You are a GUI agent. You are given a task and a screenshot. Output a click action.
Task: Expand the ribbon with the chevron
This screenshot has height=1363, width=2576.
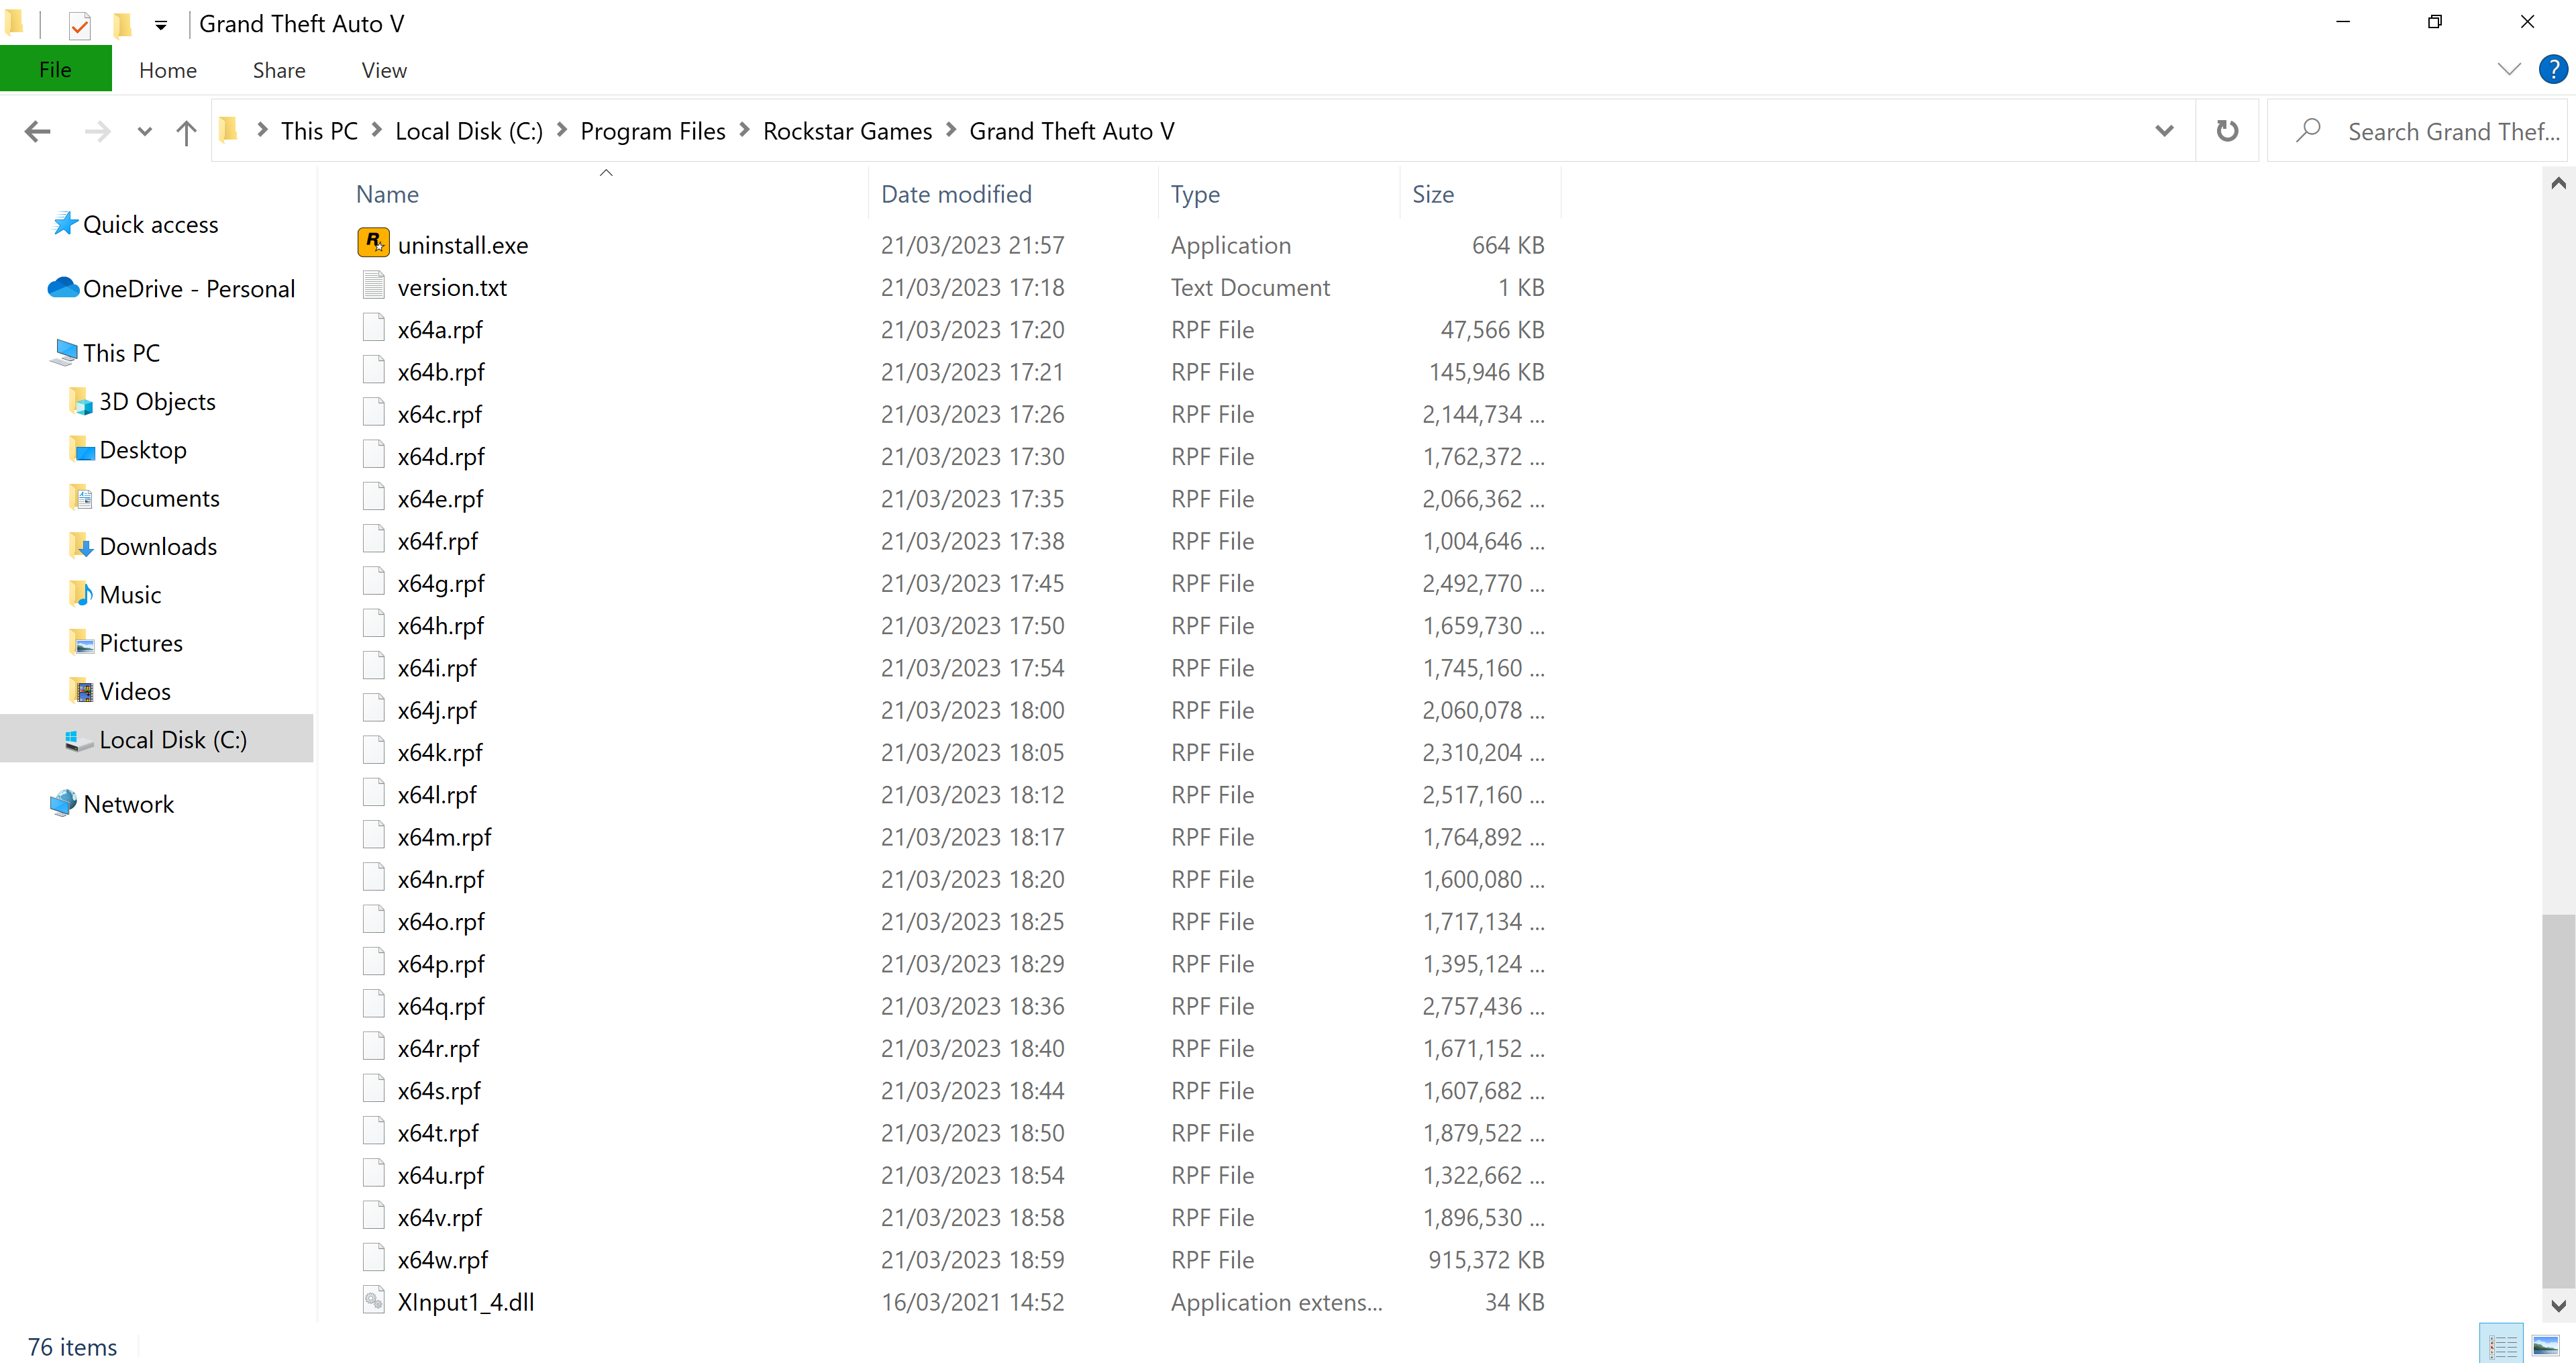click(2508, 69)
